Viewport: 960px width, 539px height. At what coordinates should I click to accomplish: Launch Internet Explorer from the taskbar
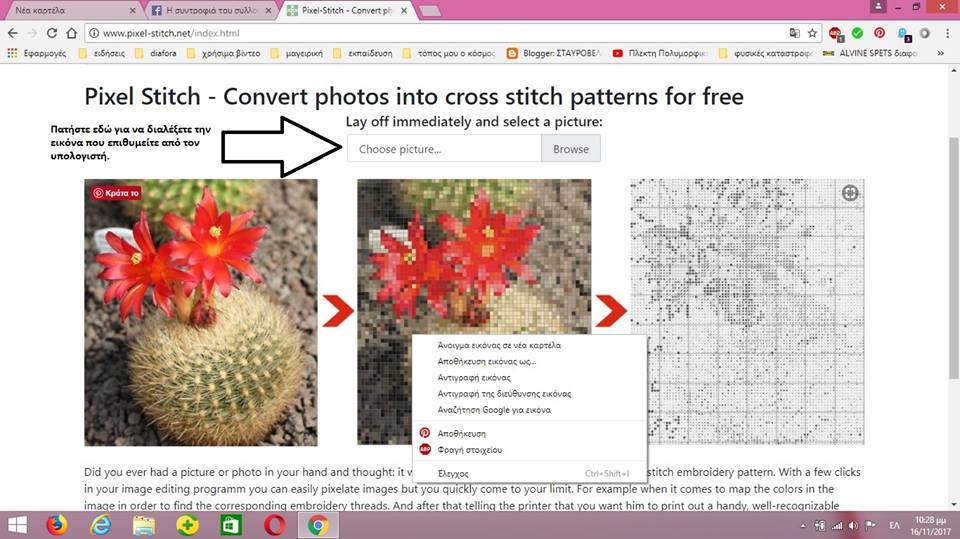100,526
